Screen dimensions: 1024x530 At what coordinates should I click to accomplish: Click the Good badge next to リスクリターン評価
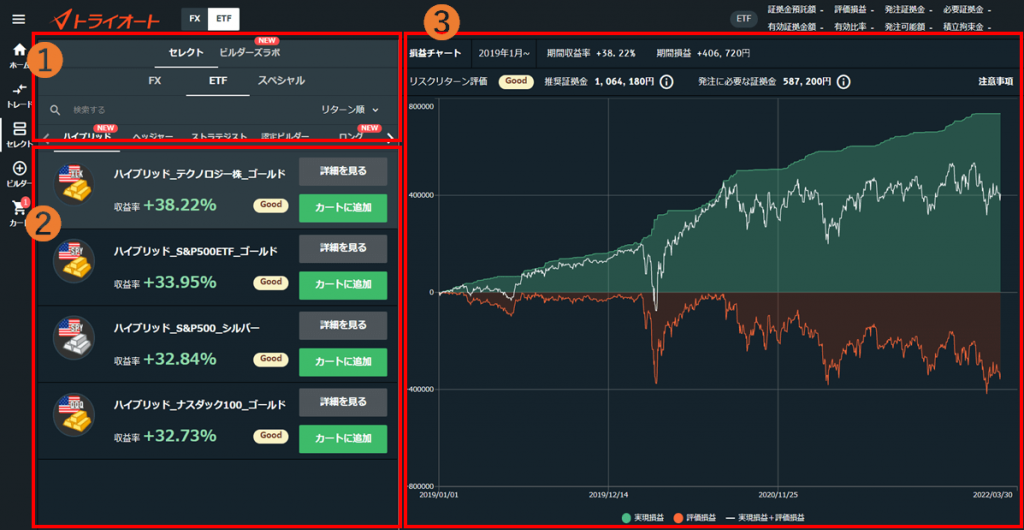[x=517, y=82]
